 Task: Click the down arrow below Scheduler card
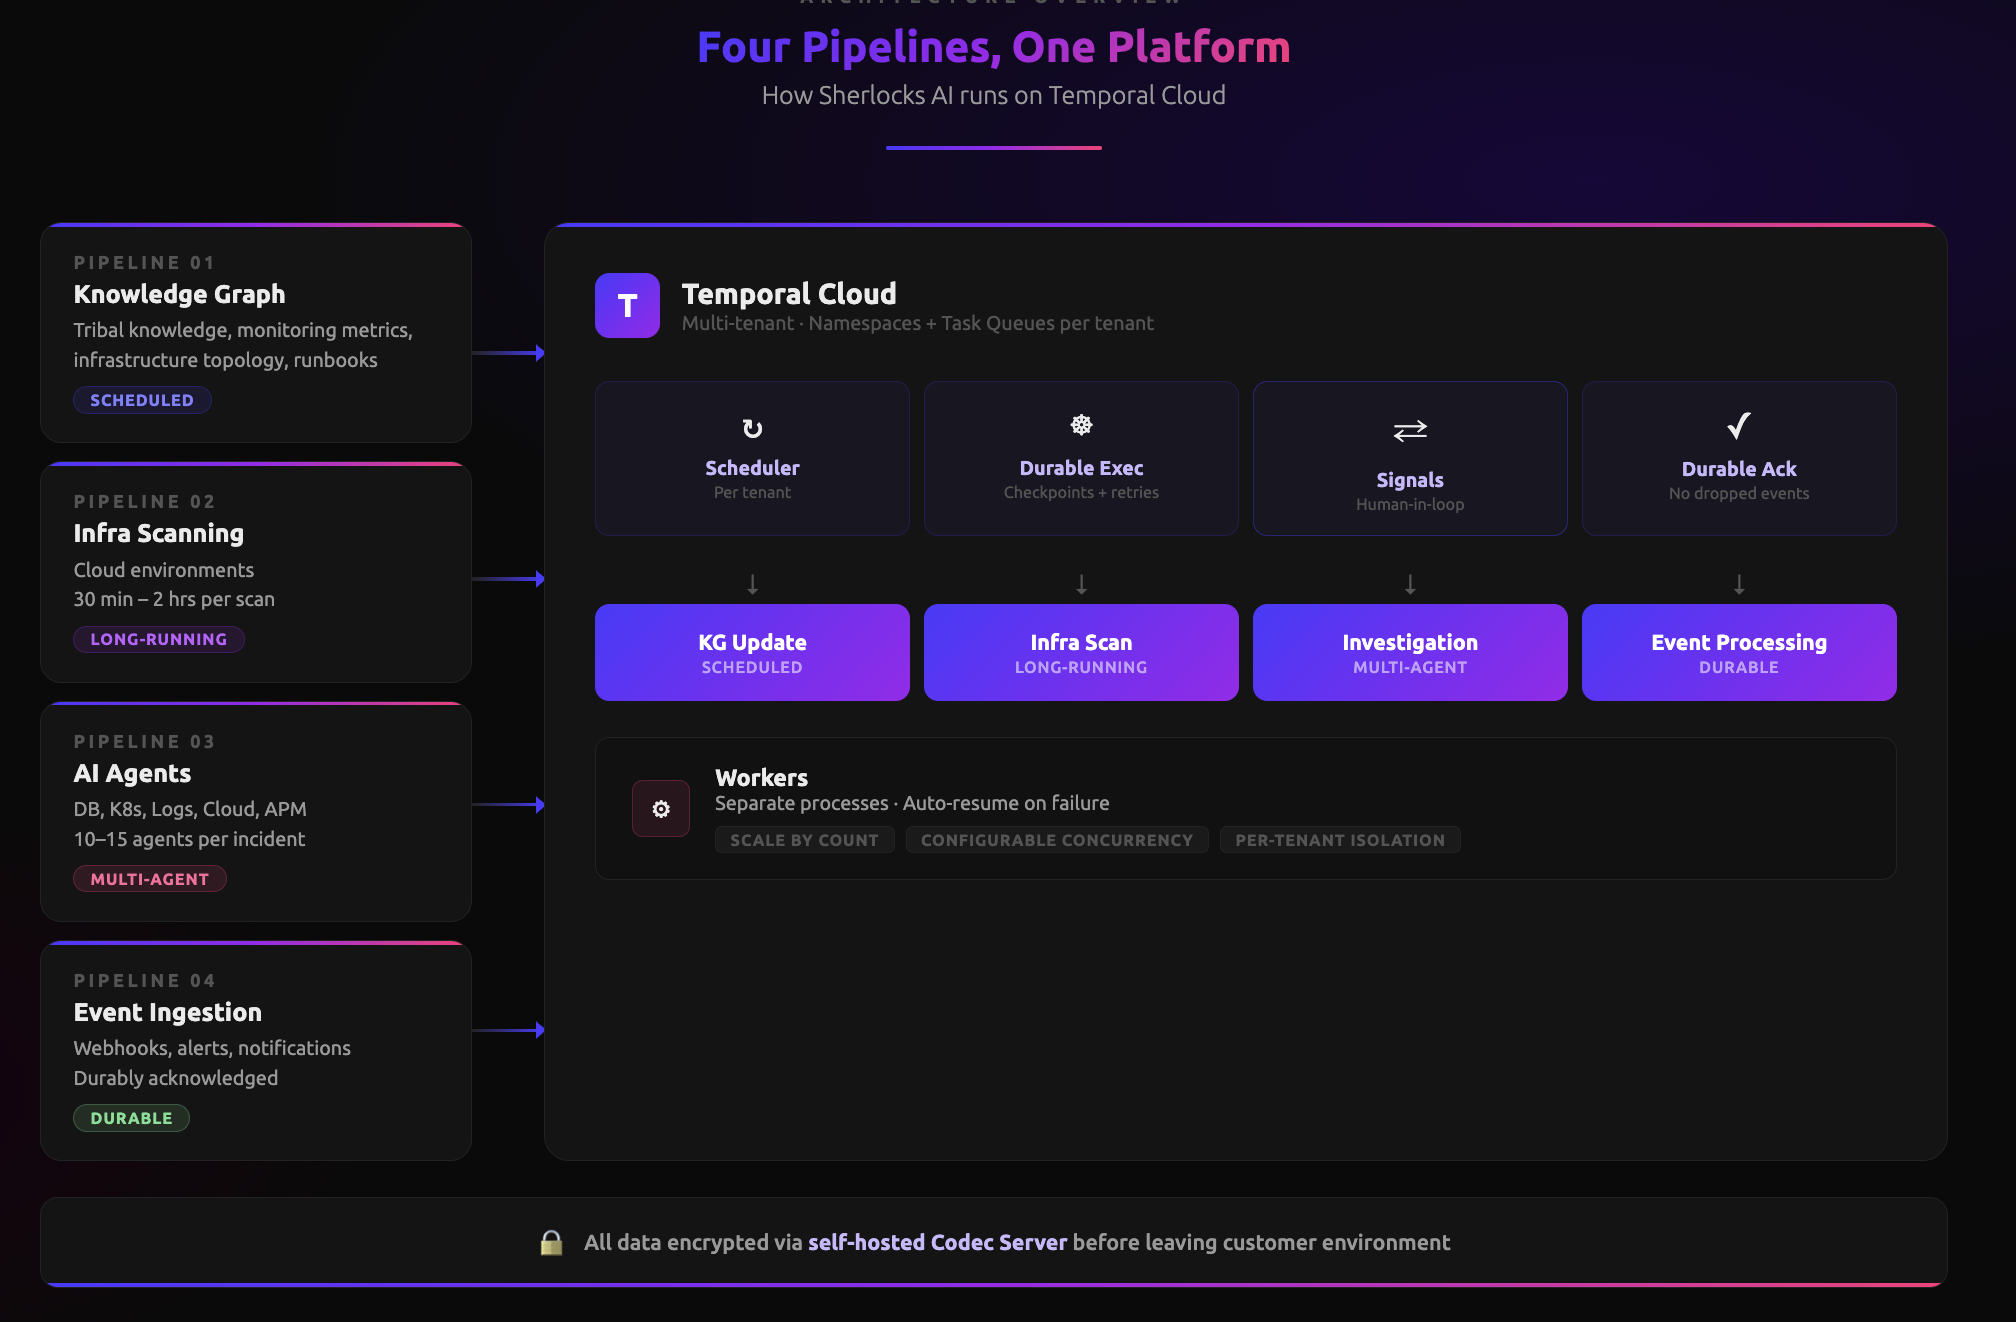[752, 584]
